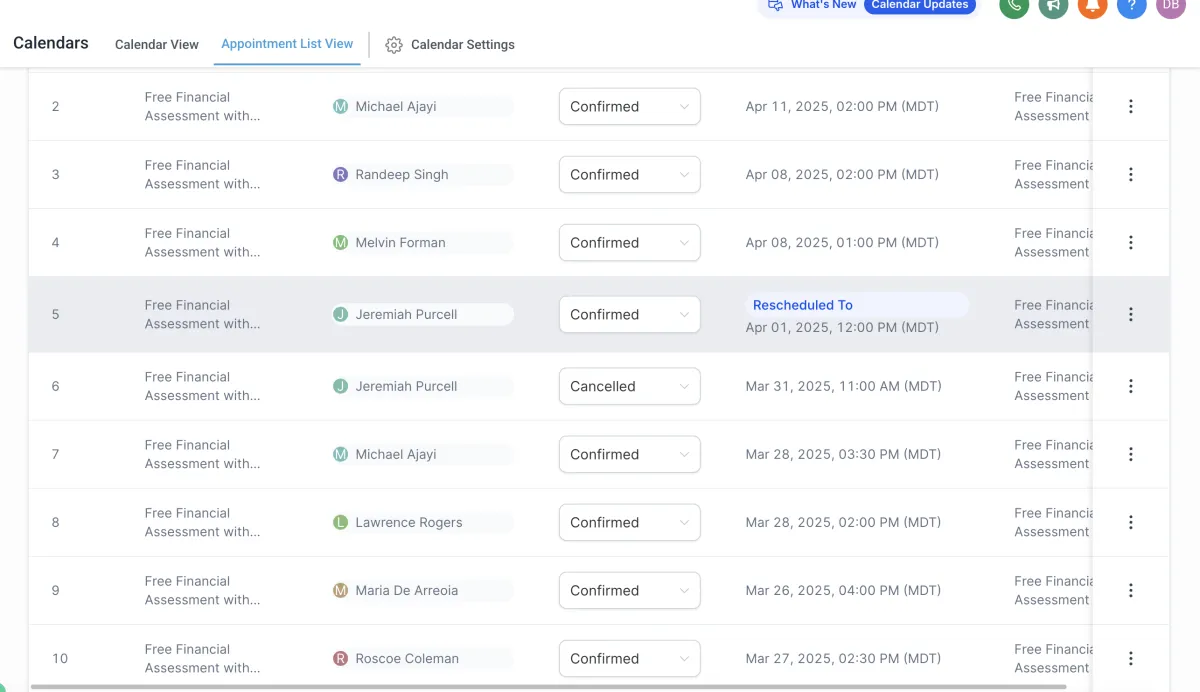Open actions menu for Randeep Singh row
This screenshot has width=1200, height=692.
click(1131, 174)
